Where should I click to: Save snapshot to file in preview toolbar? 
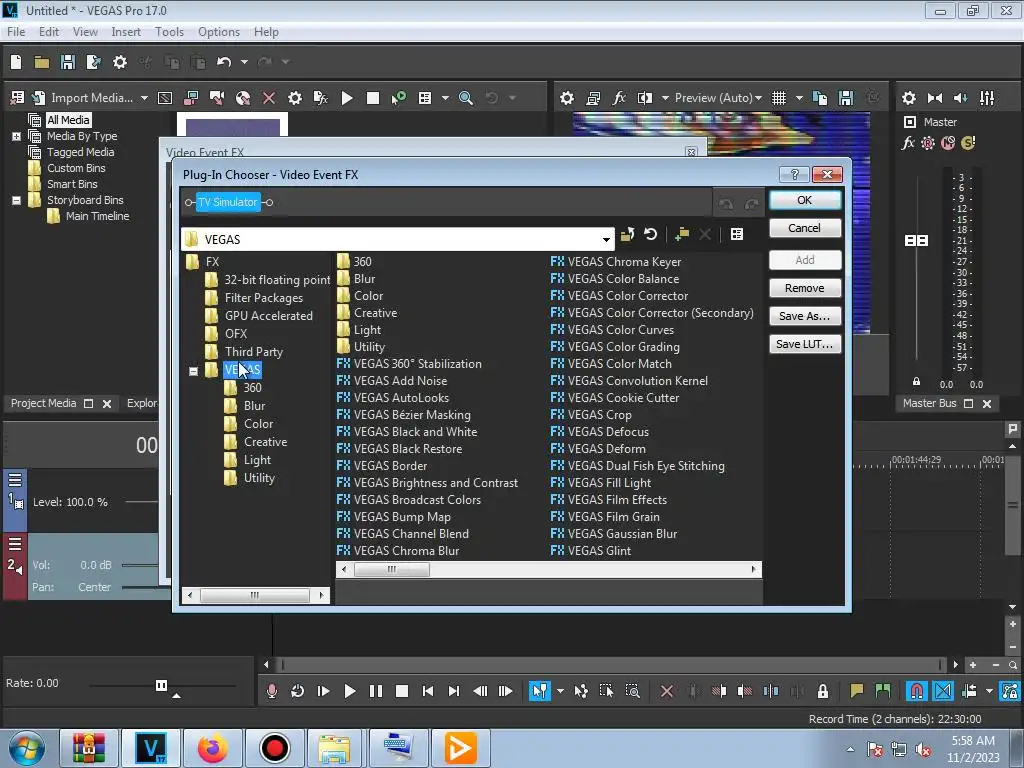click(846, 98)
